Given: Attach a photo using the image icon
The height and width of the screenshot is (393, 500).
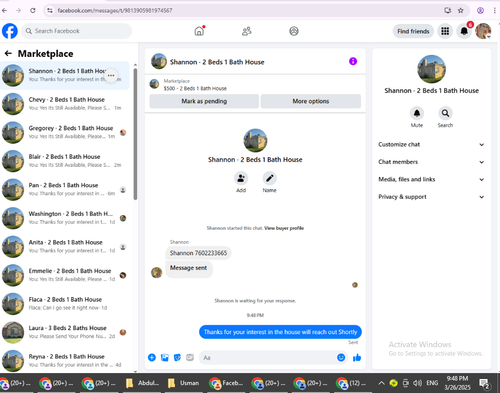Looking at the screenshot, I should tap(165, 358).
